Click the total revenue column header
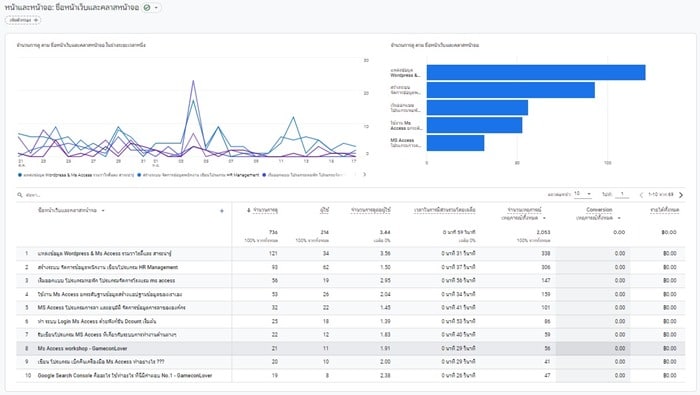The image size is (700, 395). tap(664, 210)
